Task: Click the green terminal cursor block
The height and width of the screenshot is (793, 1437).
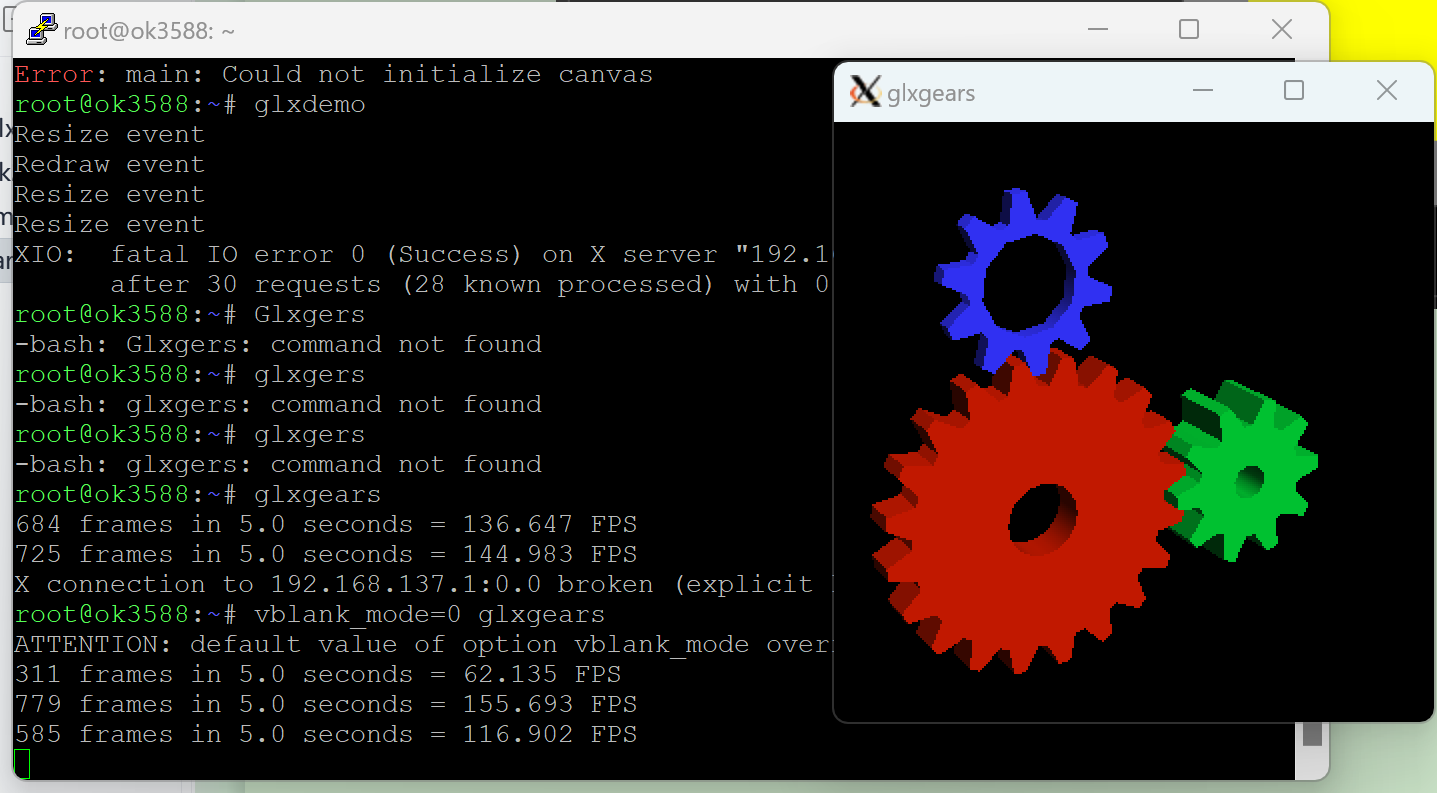Action: pyautogui.click(x=22, y=764)
